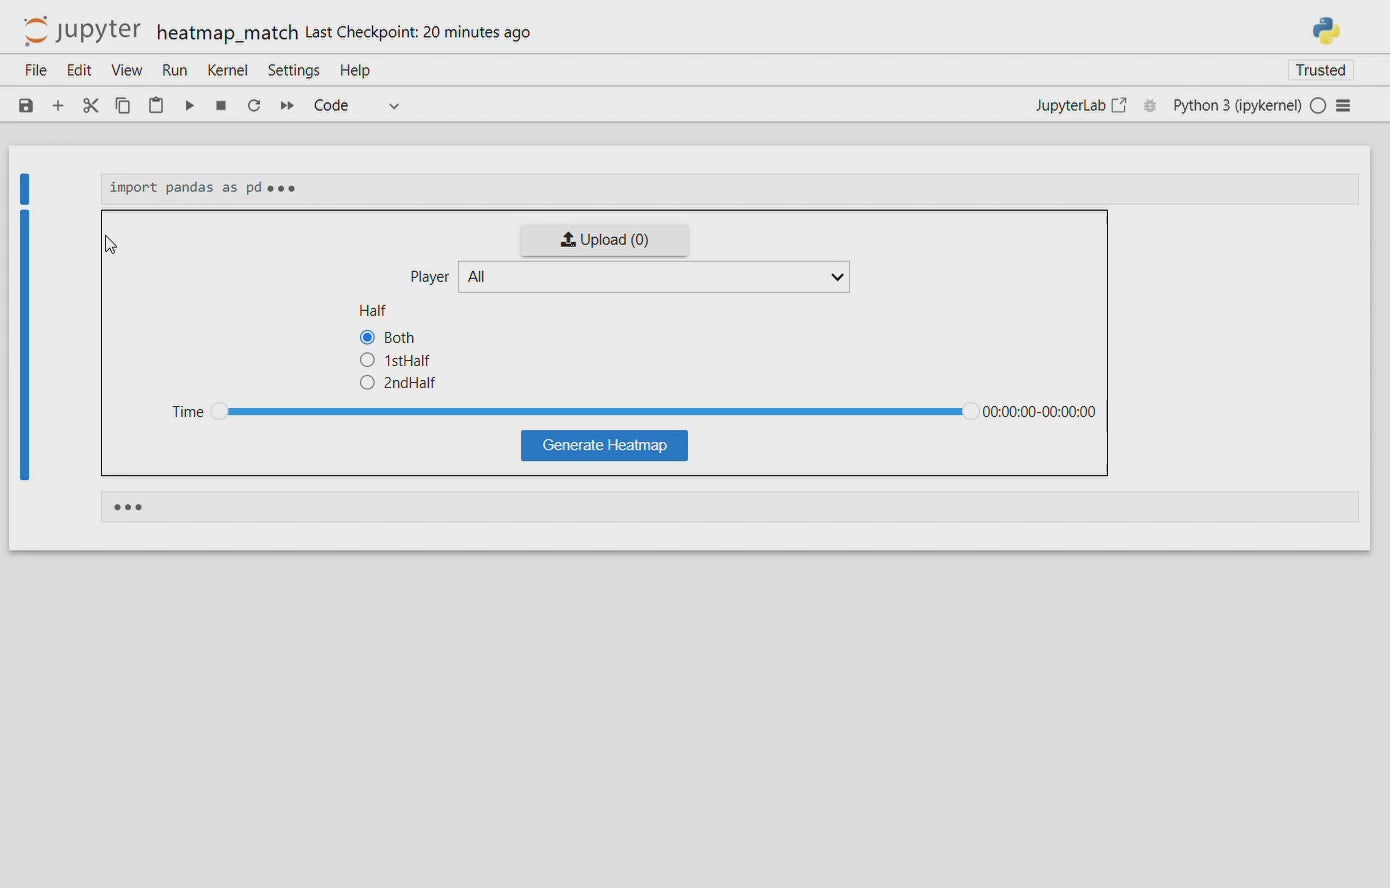The width and height of the screenshot is (1390, 888).
Task: Open the Settings menu
Action: coord(293,70)
